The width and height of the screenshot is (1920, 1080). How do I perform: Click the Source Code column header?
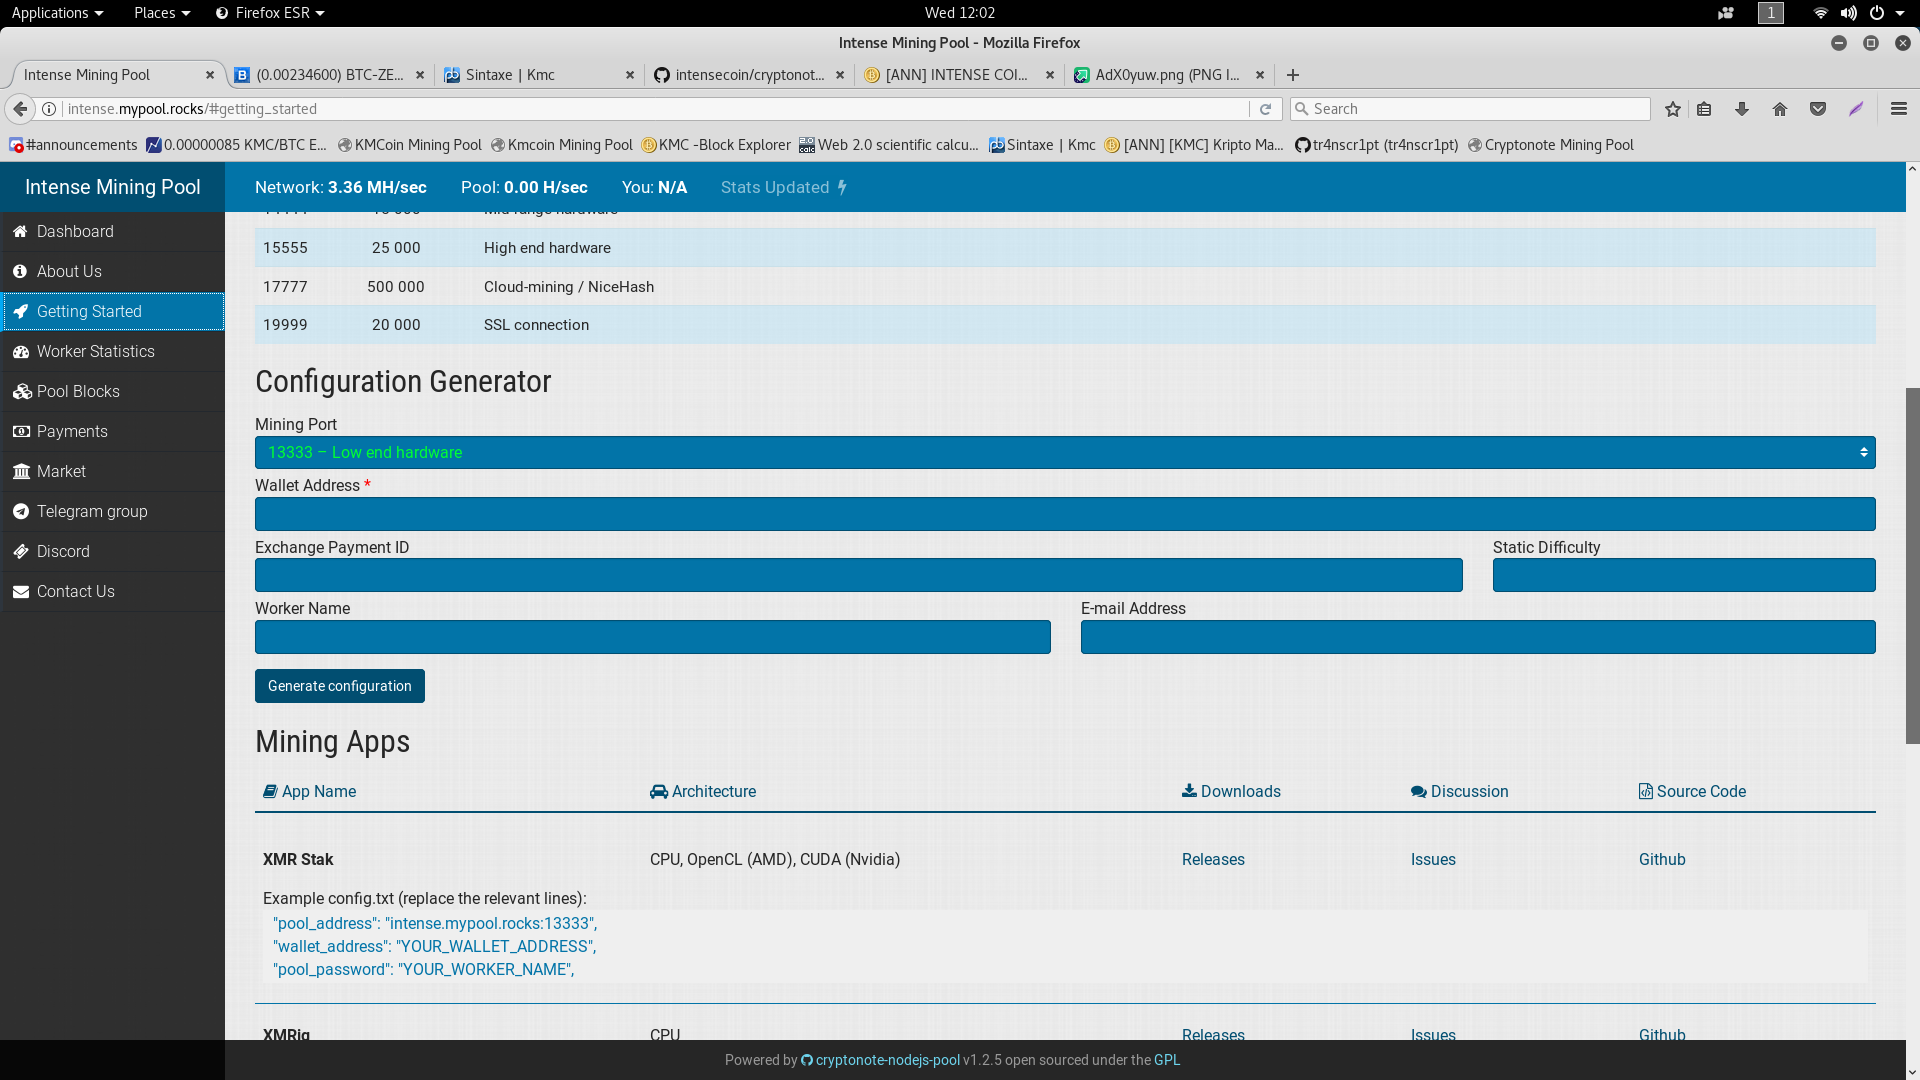coord(1692,791)
